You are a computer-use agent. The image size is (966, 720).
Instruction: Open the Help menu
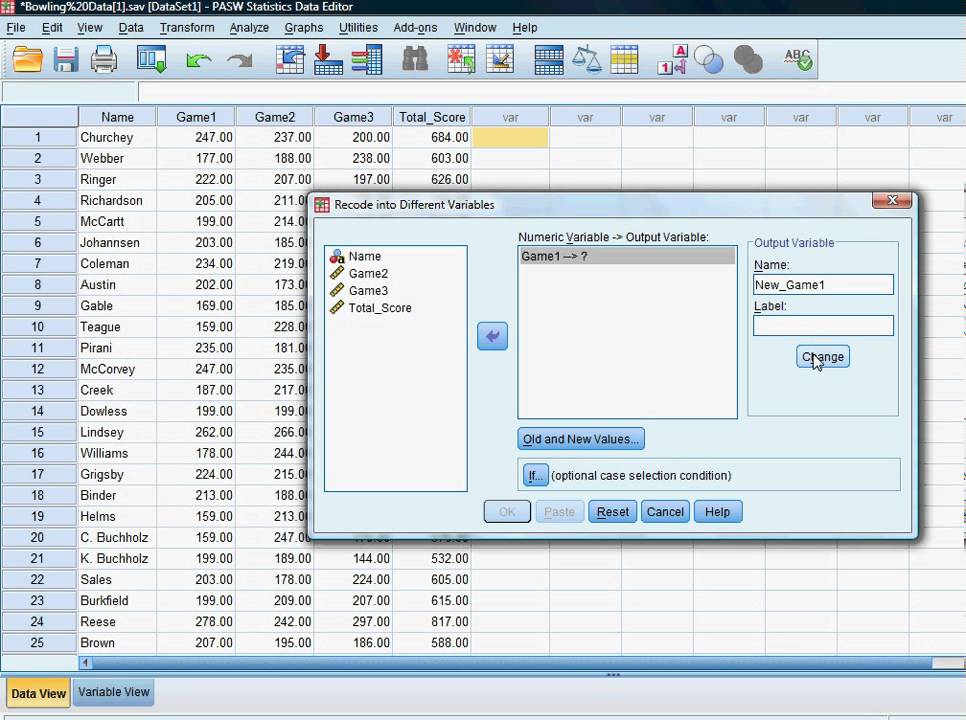point(525,28)
